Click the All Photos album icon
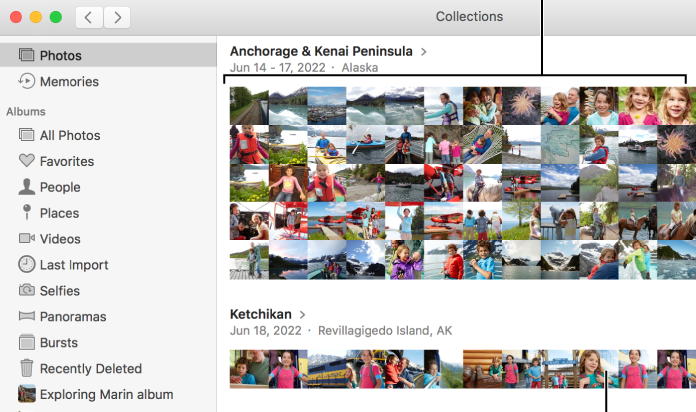696x412 pixels. [26, 135]
